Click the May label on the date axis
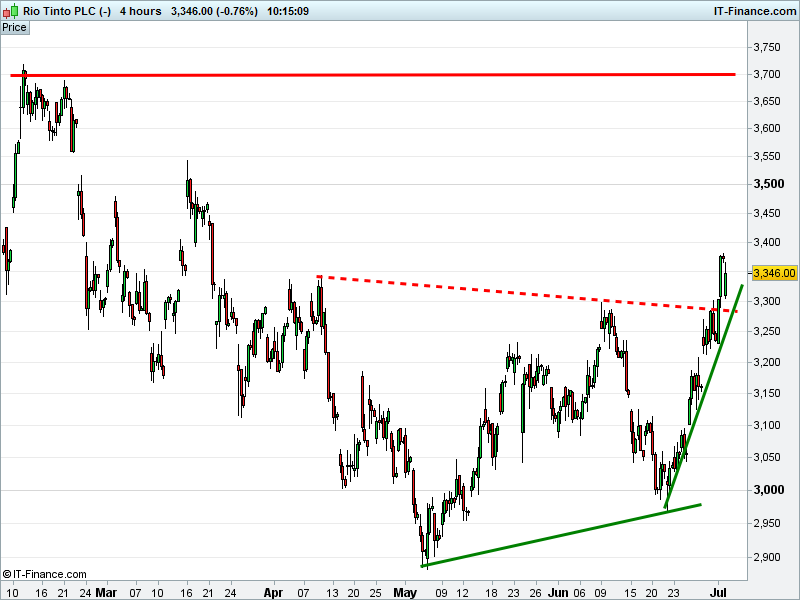This screenshot has width=800, height=600. tap(405, 593)
